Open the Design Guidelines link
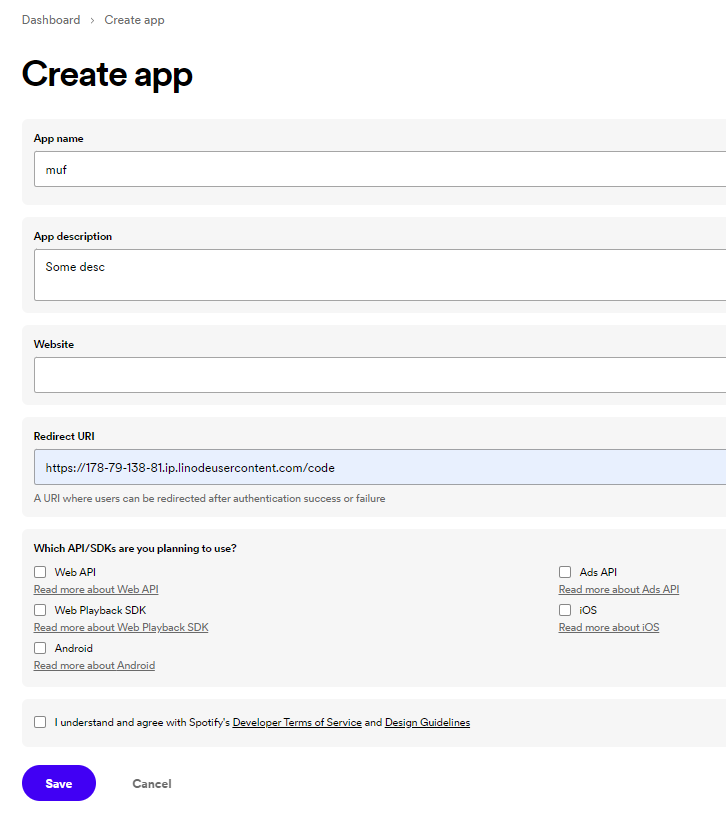 [x=427, y=722]
